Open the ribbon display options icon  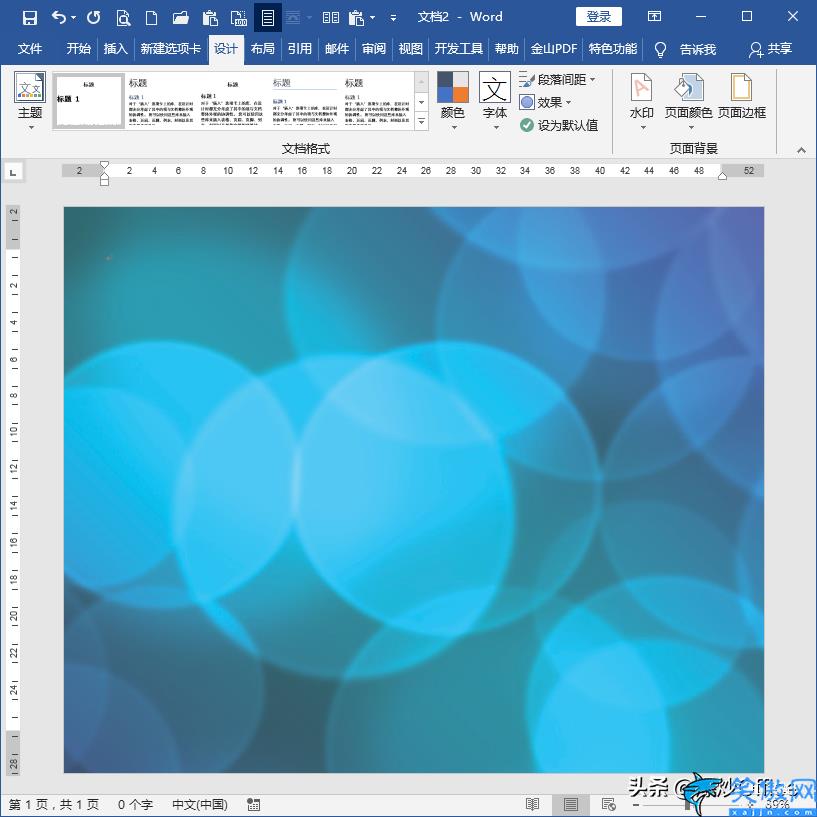click(654, 17)
